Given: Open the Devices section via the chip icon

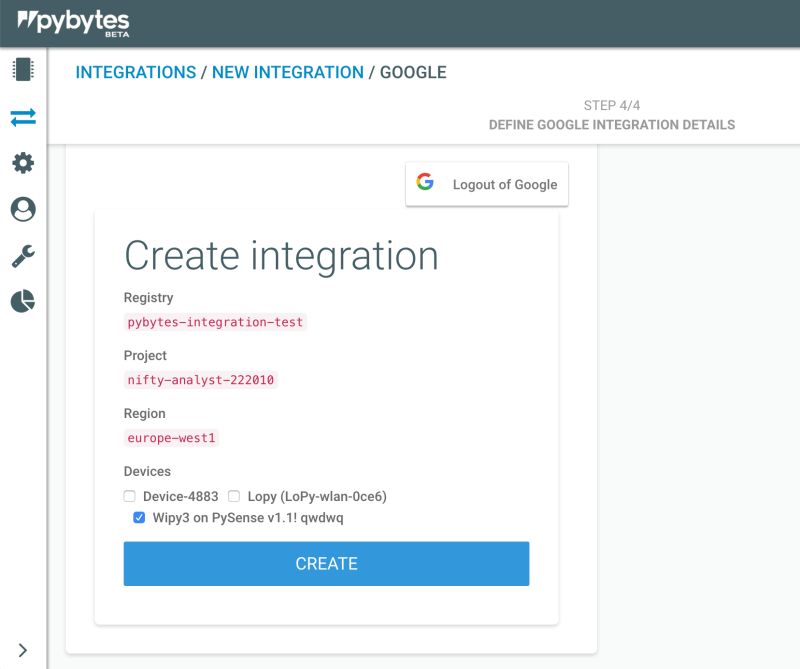Looking at the screenshot, I should coord(24,67).
